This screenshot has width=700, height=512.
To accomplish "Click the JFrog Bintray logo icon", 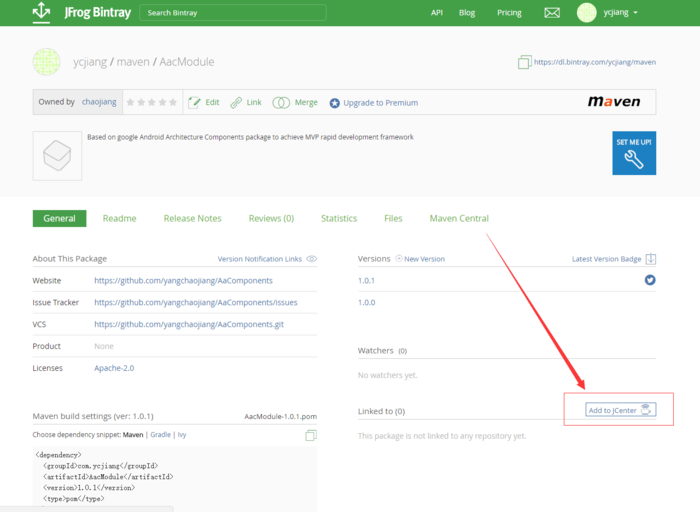I will pos(42,12).
